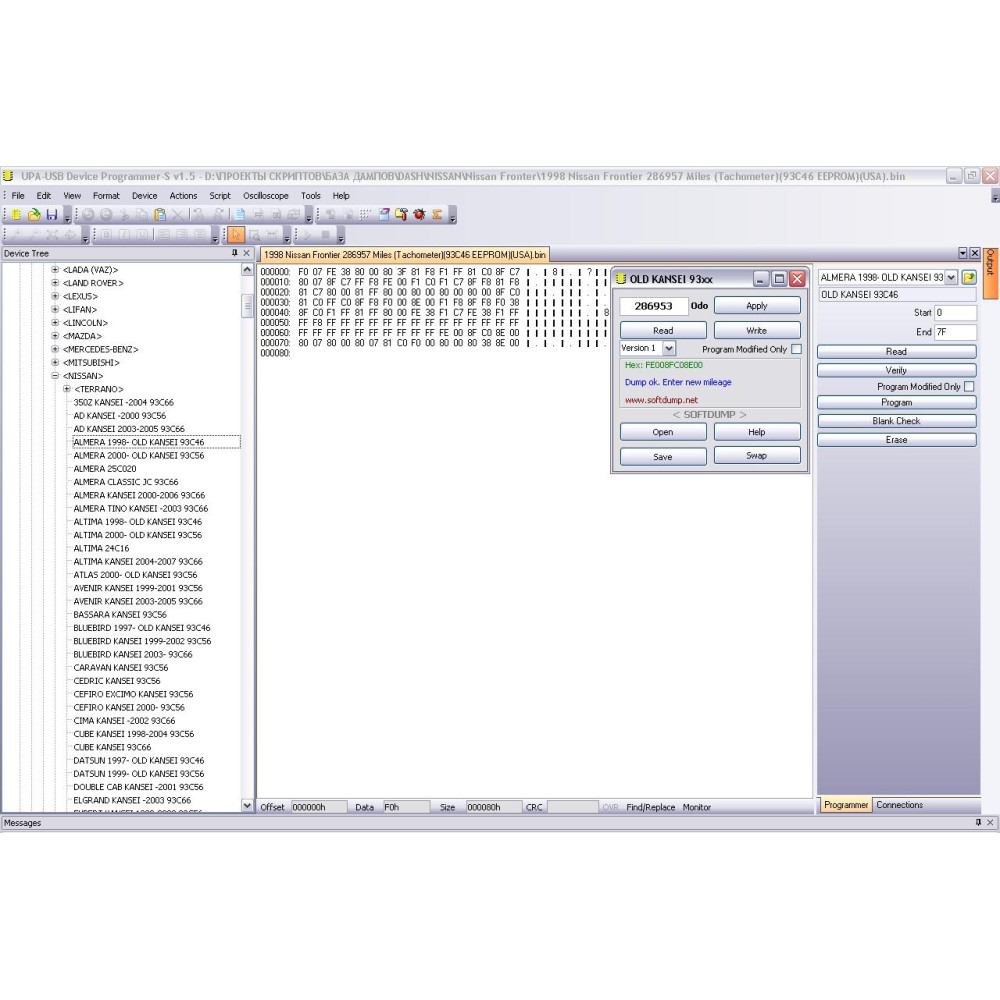Switch to the Connections tab
The image size is (1000, 1000).
(x=899, y=805)
